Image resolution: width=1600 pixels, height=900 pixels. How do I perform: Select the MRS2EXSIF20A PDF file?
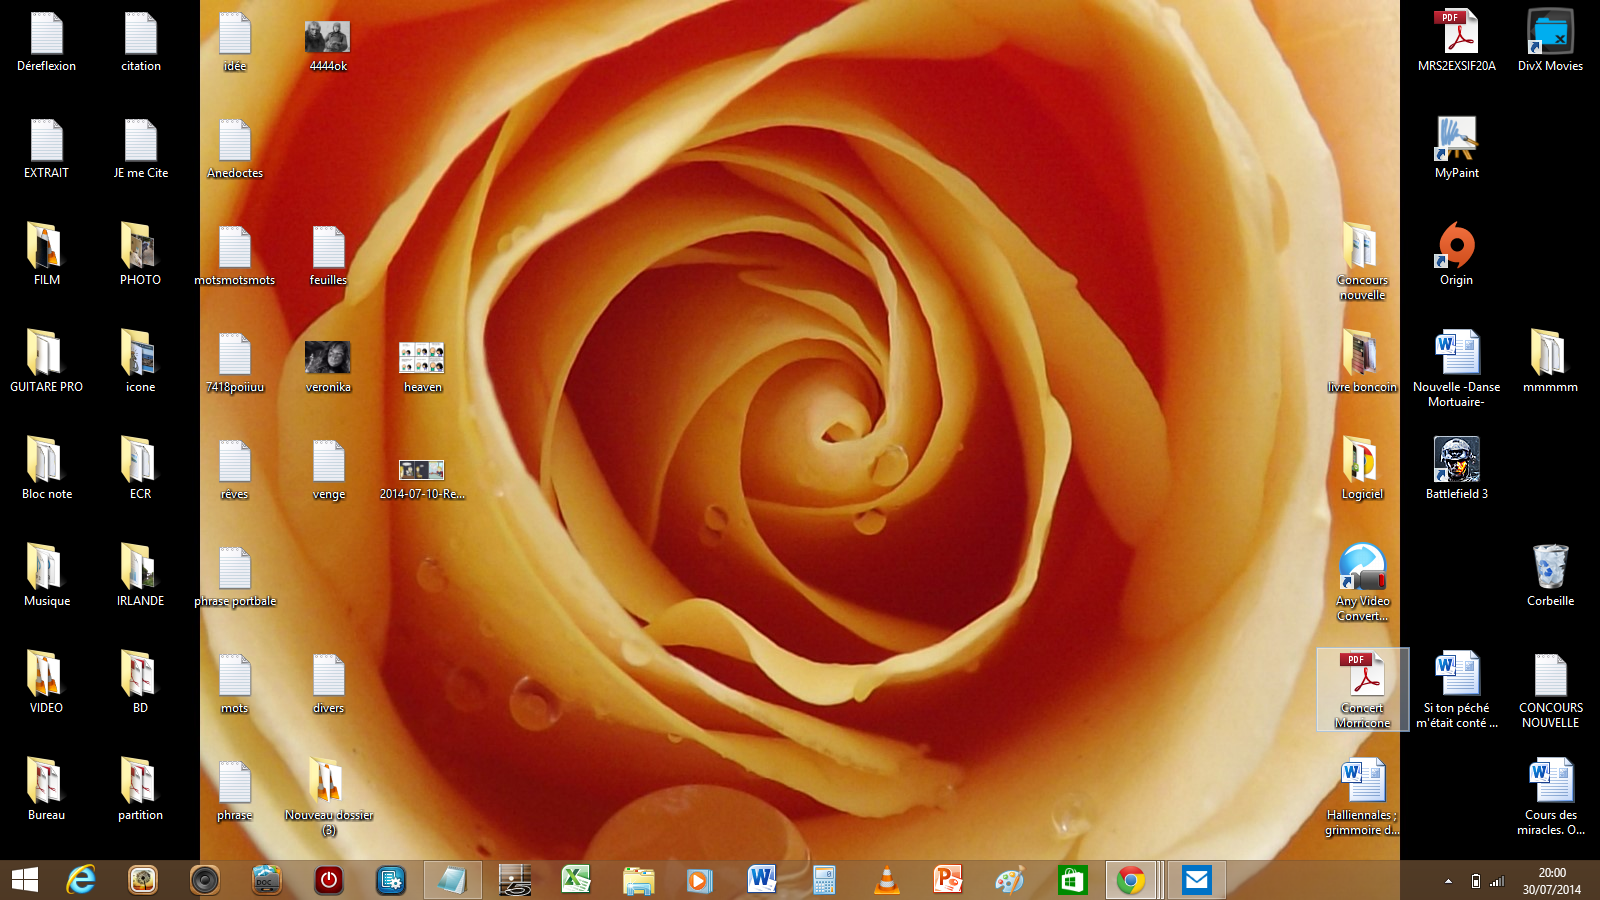(1457, 42)
